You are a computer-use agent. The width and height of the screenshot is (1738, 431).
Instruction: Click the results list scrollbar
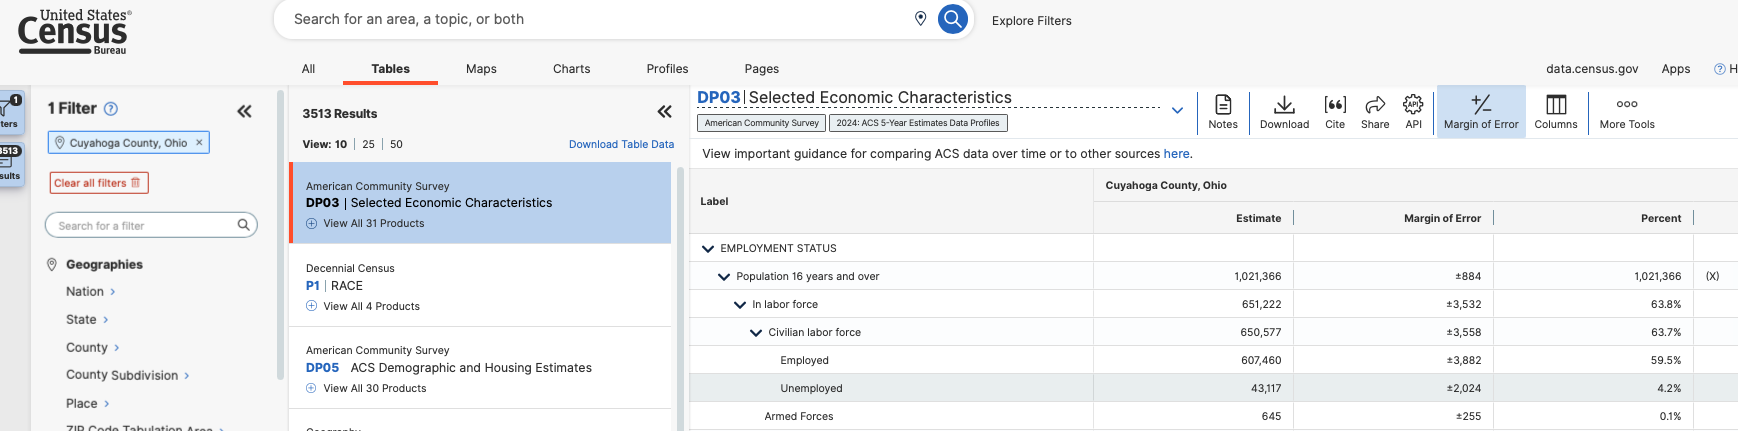tap(681, 298)
